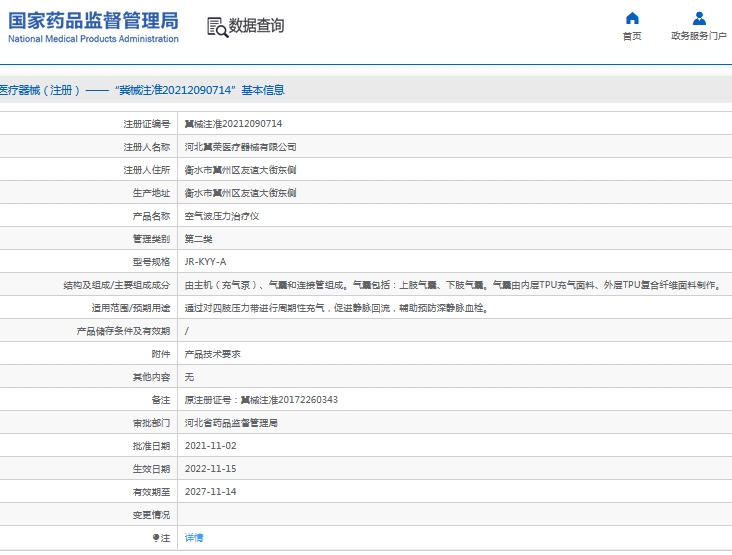Click the 注册人名称 field label
This screenshot has height=555, width=732.
click(147, 147)
